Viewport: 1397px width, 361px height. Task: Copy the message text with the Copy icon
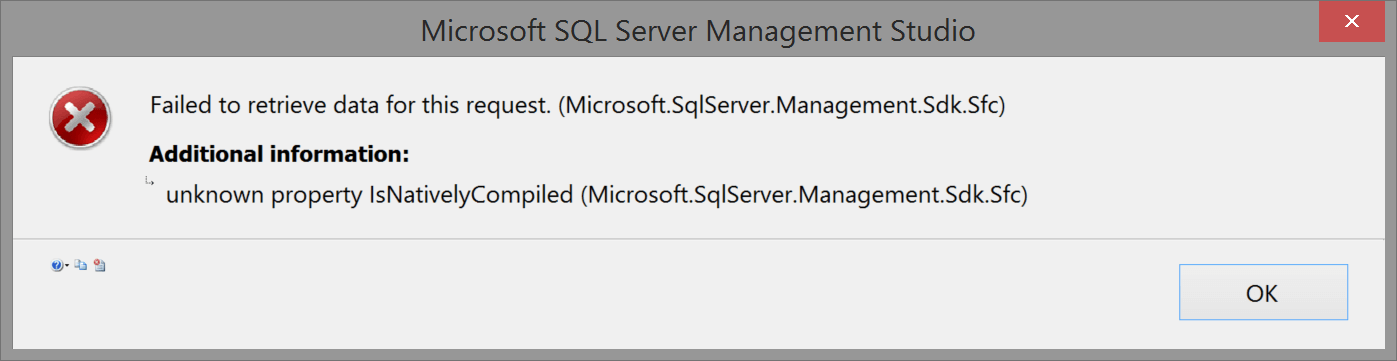(81, 265)
